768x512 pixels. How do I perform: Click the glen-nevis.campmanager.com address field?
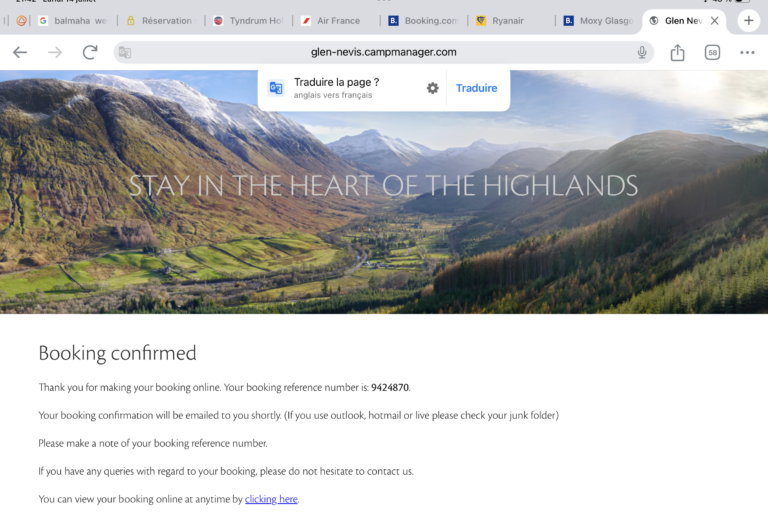pos(384,52)
